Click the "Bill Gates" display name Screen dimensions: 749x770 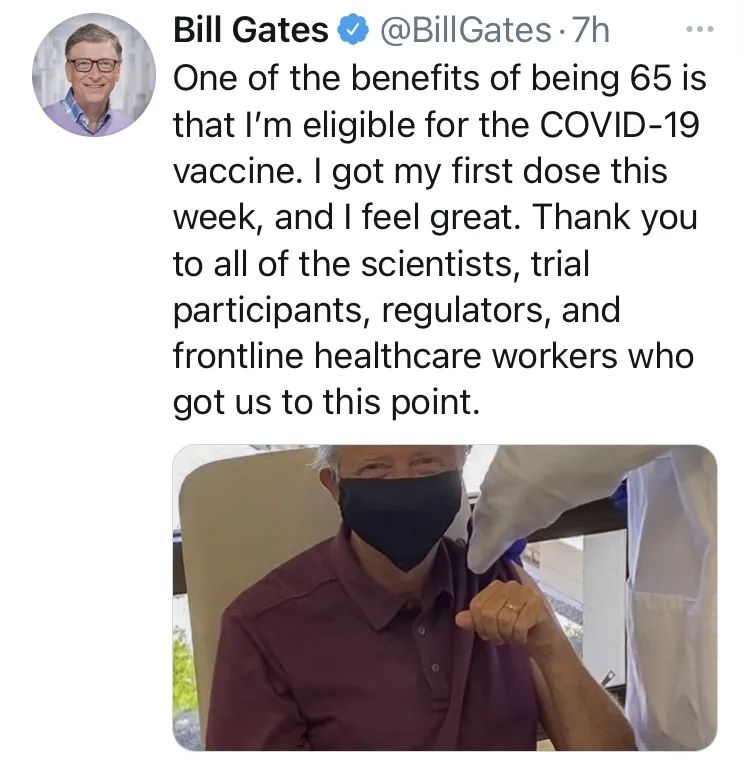[250, 30]
